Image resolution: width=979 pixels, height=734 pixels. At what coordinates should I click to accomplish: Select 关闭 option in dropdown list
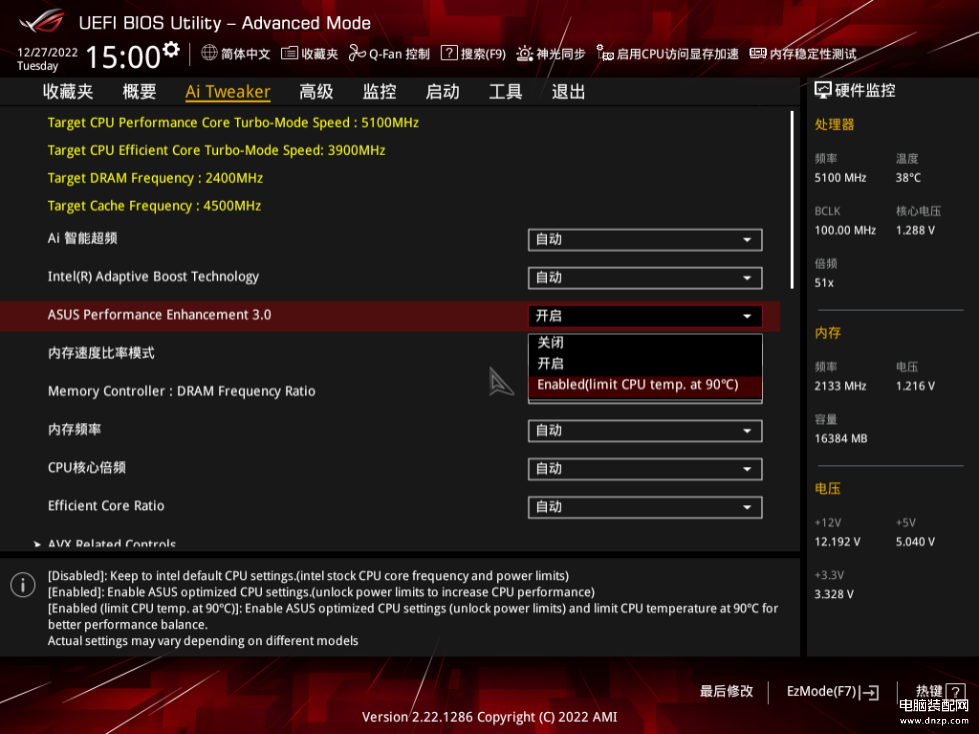click(645, 343)
